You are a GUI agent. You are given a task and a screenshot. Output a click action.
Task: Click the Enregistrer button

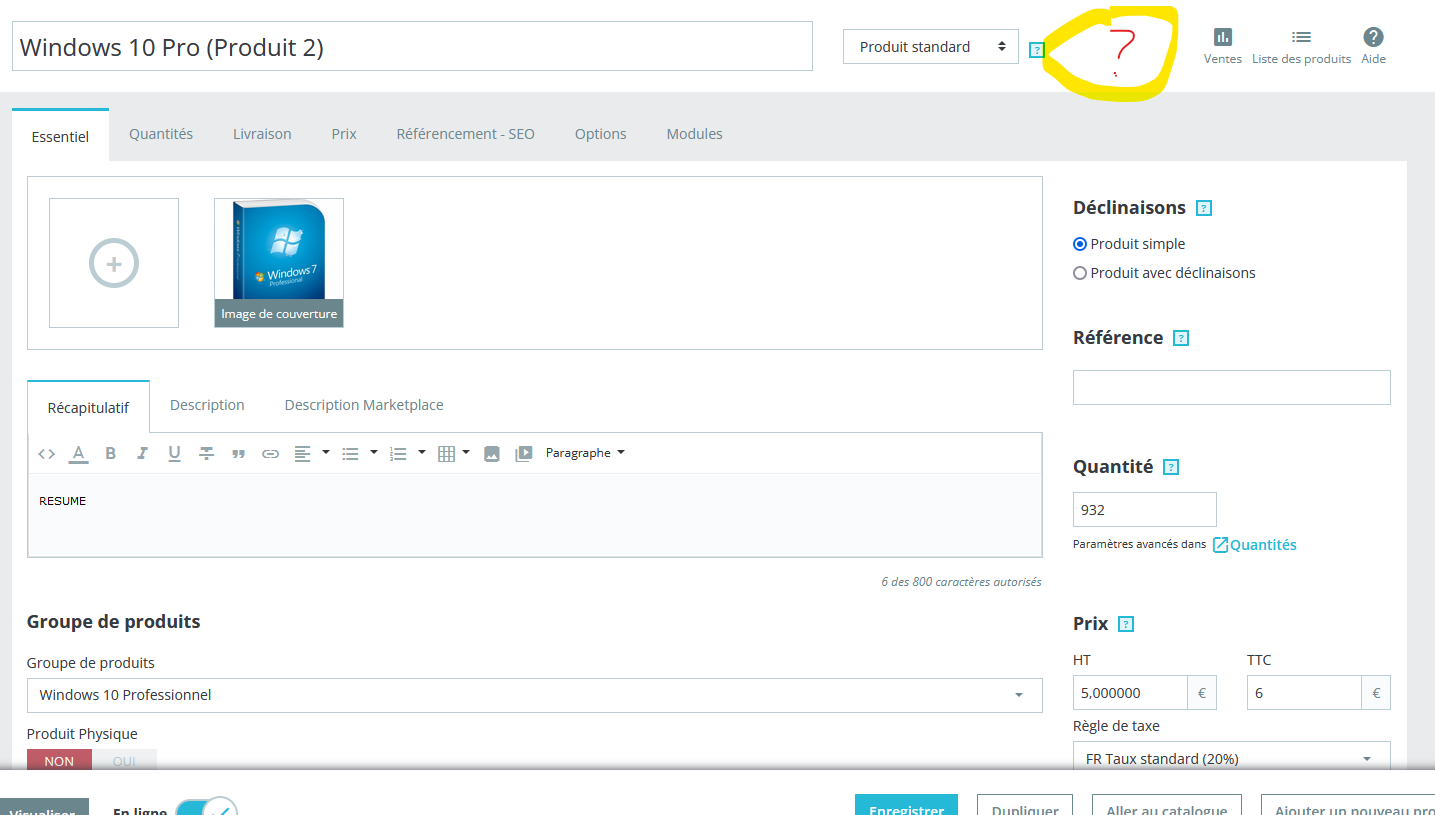[x=906, y=805]
